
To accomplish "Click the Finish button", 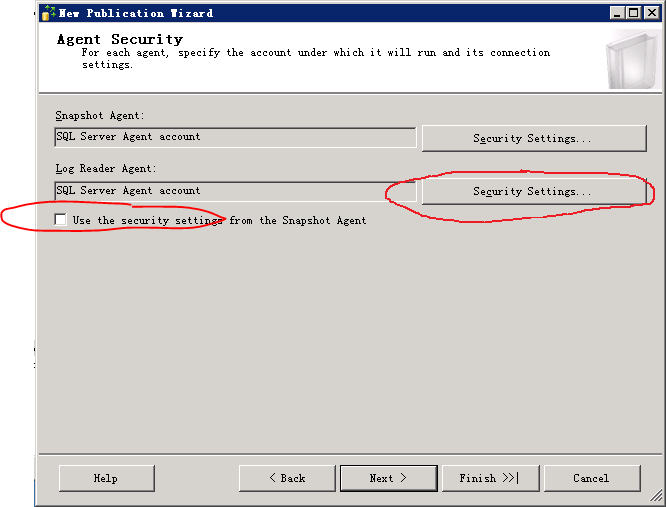I will (x=491, y=478).
